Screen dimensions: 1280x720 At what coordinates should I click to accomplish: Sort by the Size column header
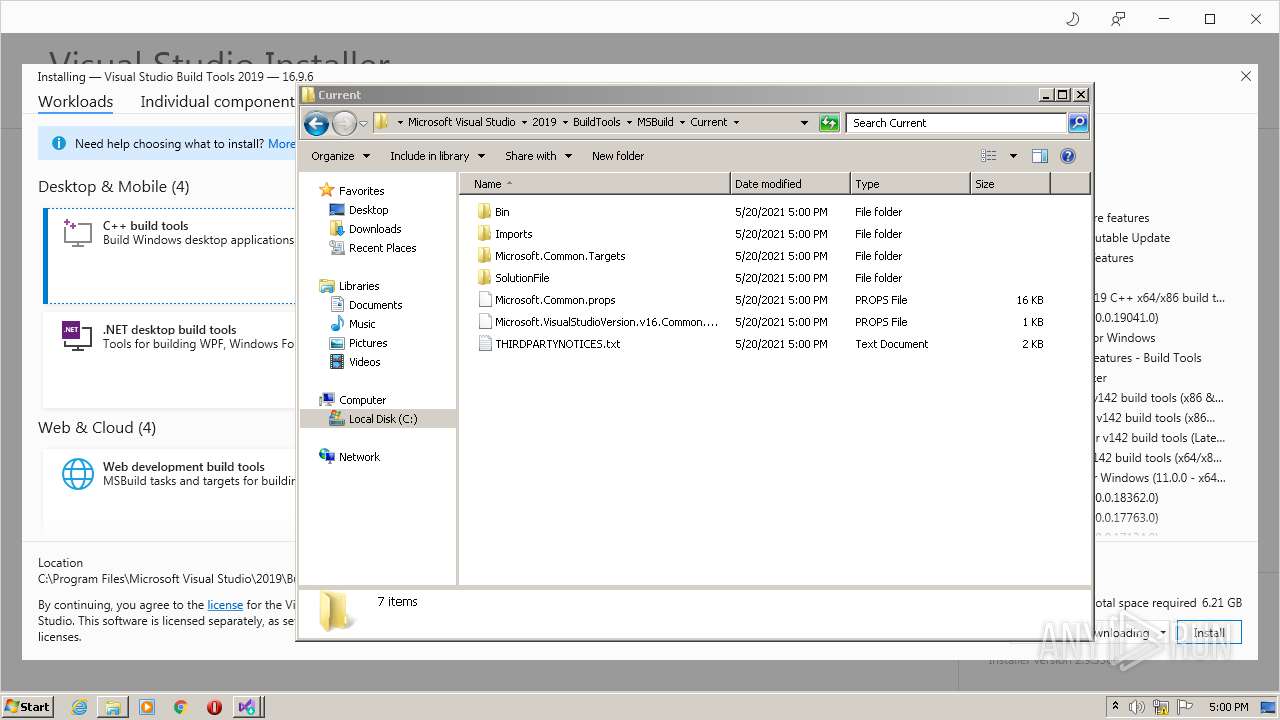(x=1010, y=184)
